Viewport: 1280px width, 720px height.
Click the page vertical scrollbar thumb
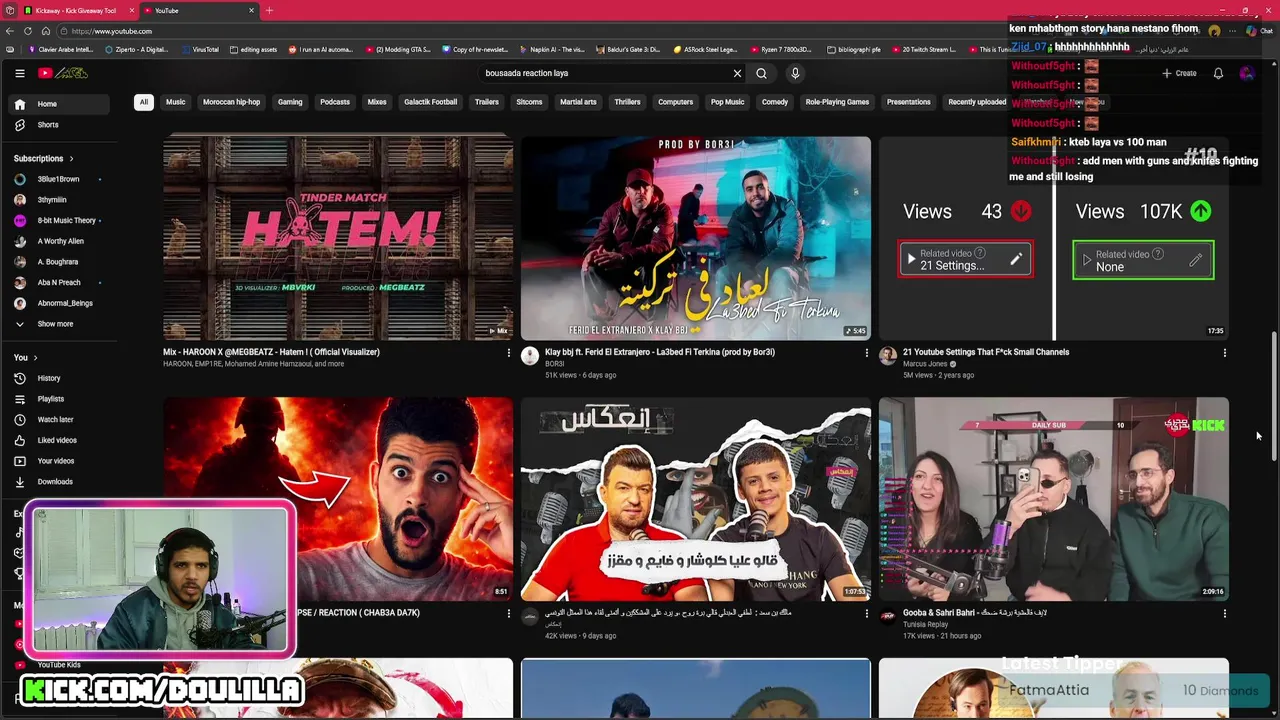tap(1274, 395)
